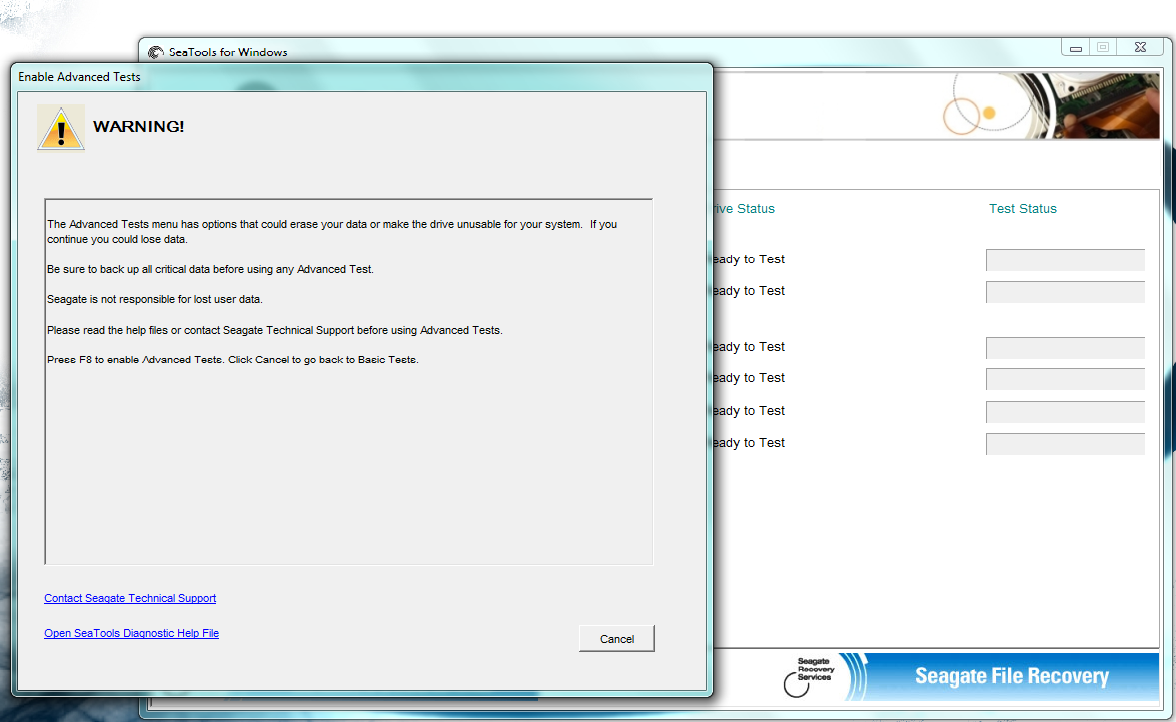
Task: Select the Drive Status column header
Action: tap(743, 208)
